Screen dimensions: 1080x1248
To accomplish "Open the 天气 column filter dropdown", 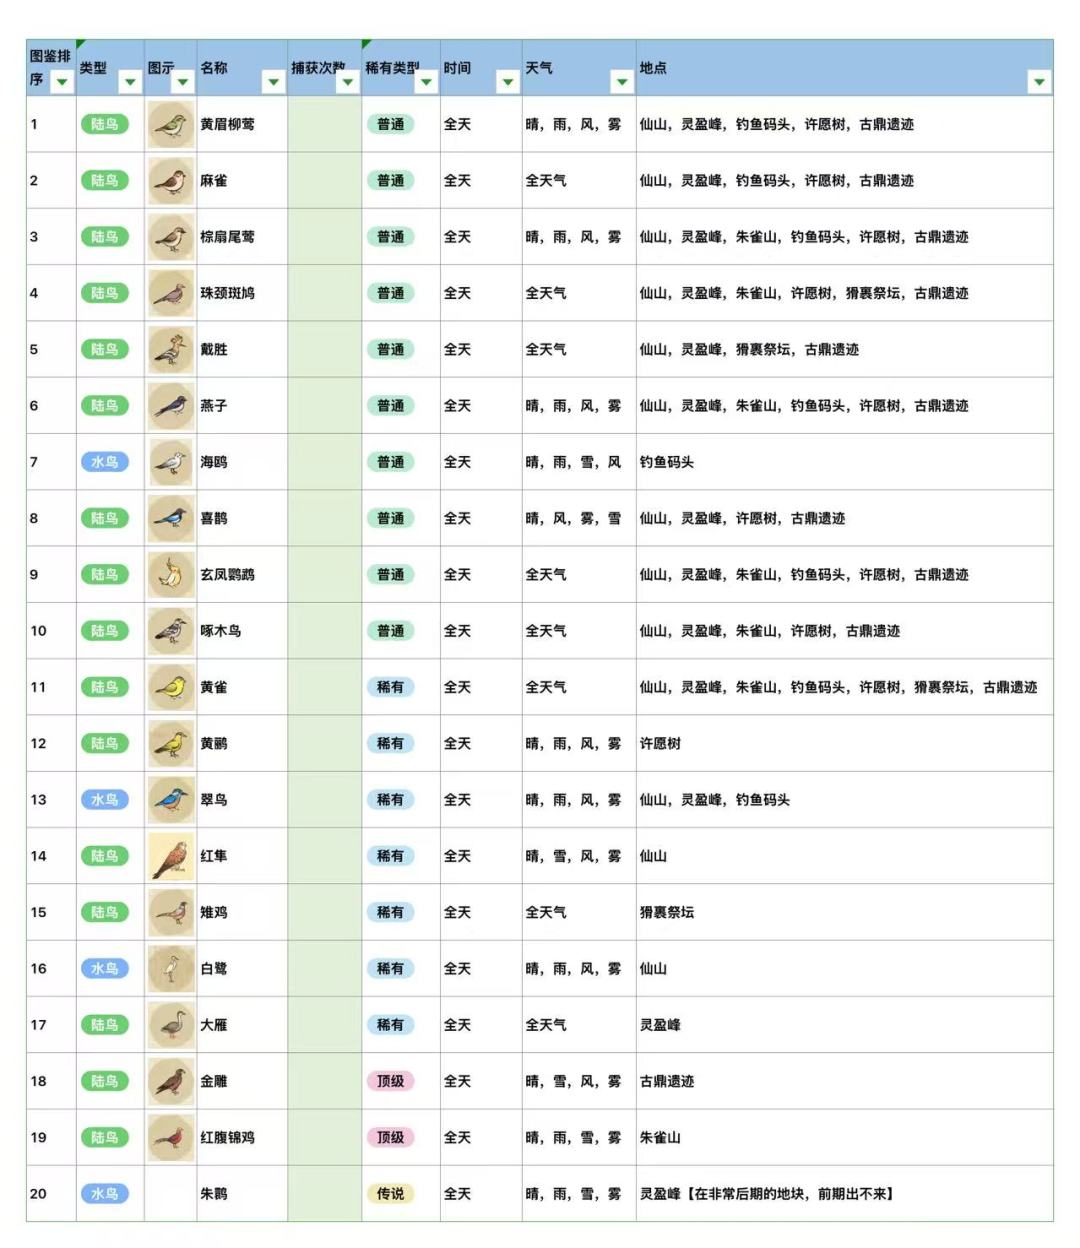I will point(621,81).
